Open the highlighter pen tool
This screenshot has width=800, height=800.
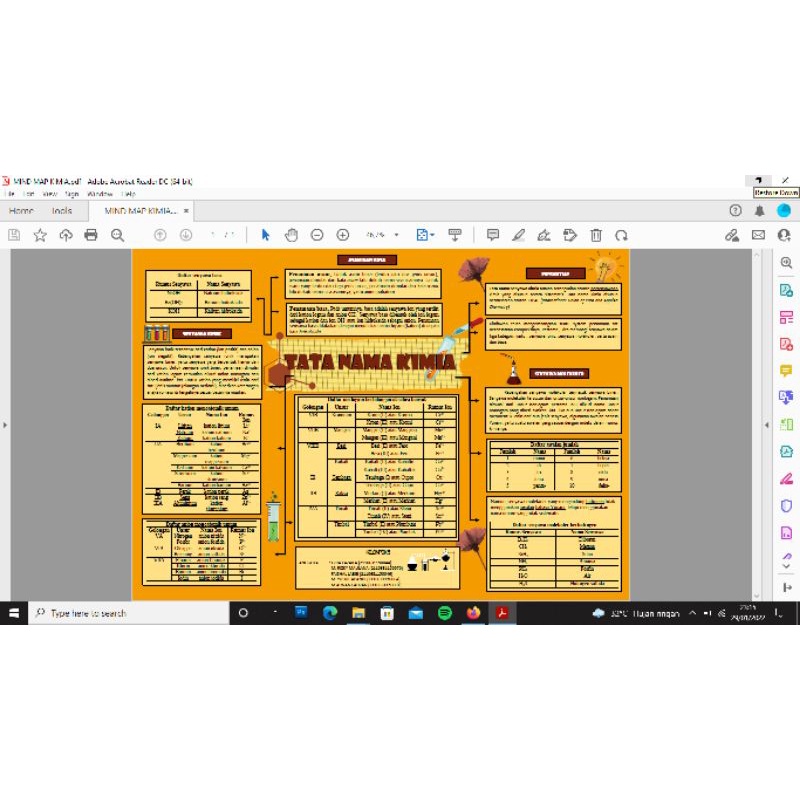[518, 235]
